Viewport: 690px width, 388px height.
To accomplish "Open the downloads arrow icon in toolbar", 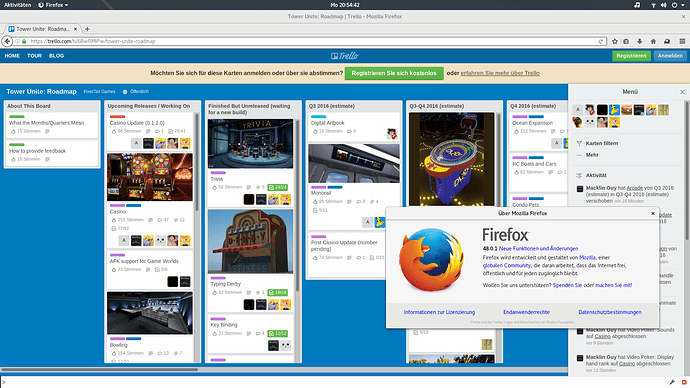I will click(639, 41).
